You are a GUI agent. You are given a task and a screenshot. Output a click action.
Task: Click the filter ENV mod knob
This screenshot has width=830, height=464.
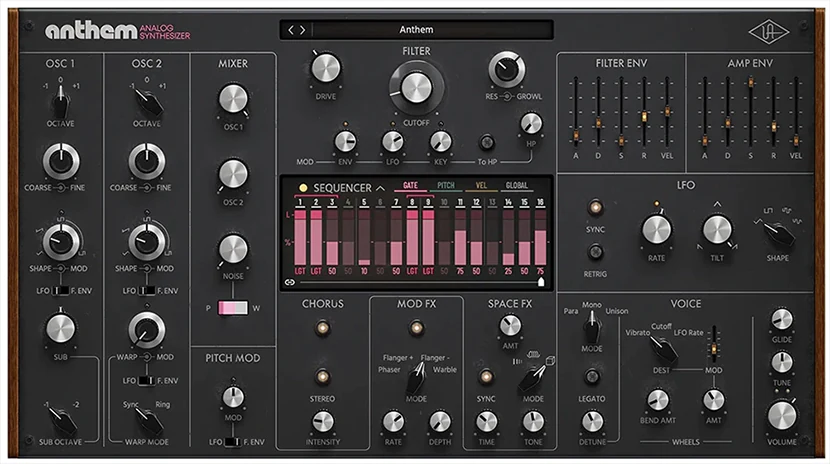pyautogui.click(x=345, y=142)
